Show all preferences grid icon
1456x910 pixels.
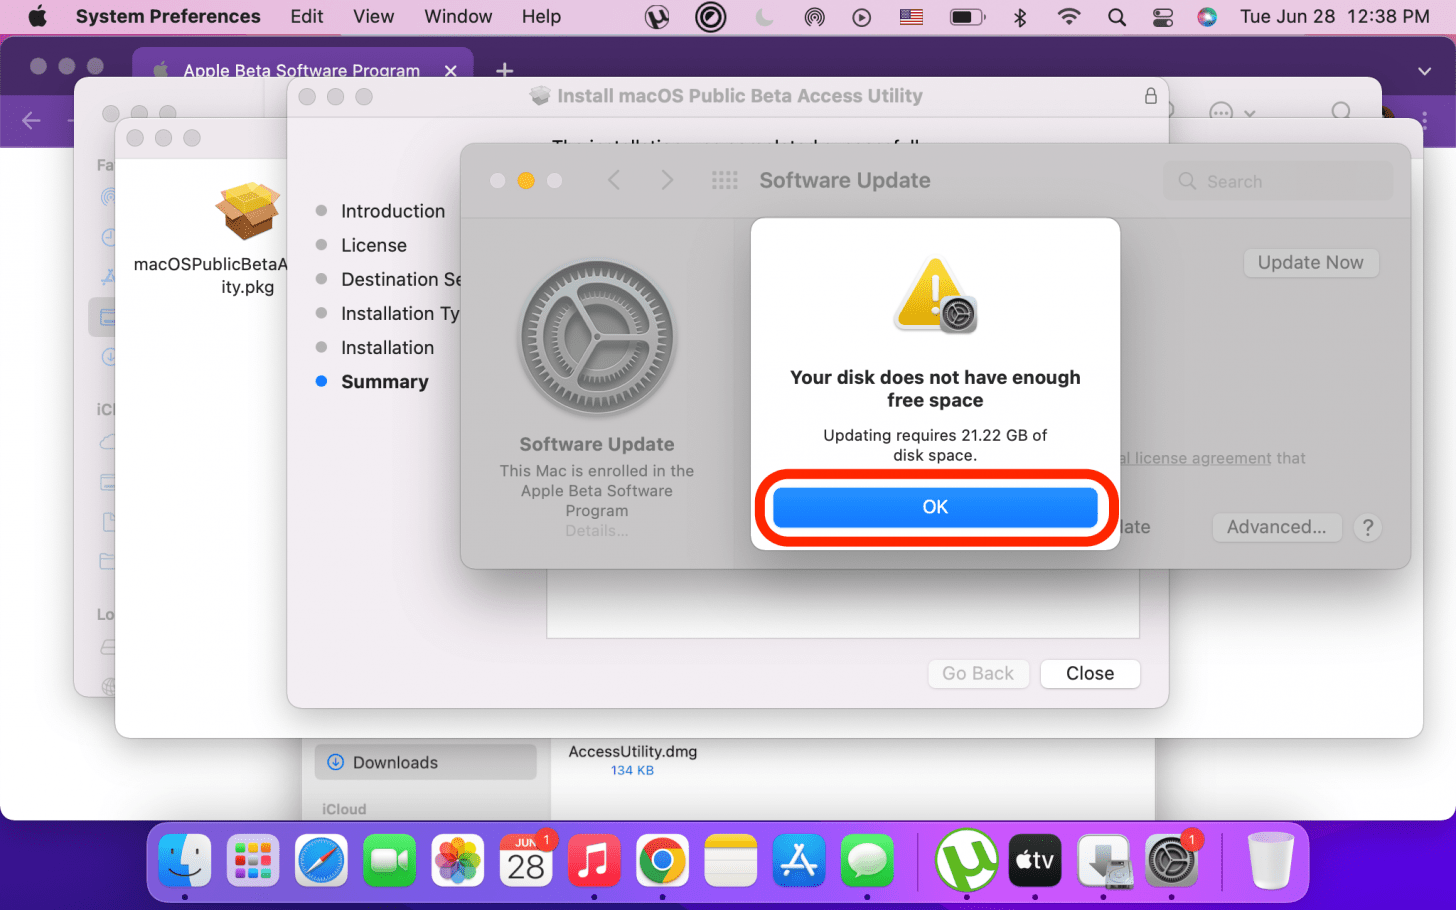[x=724, y=180]
